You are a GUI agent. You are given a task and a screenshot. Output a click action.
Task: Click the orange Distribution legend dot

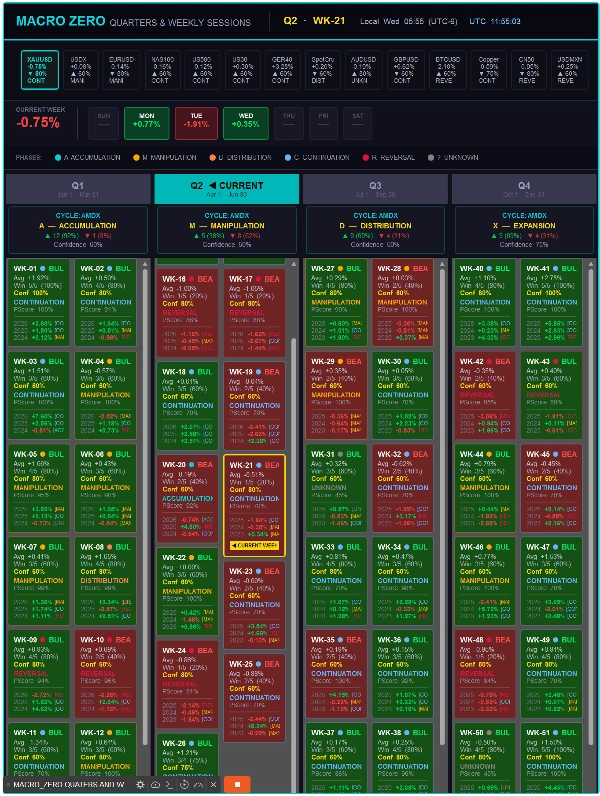tap(213, 157)
